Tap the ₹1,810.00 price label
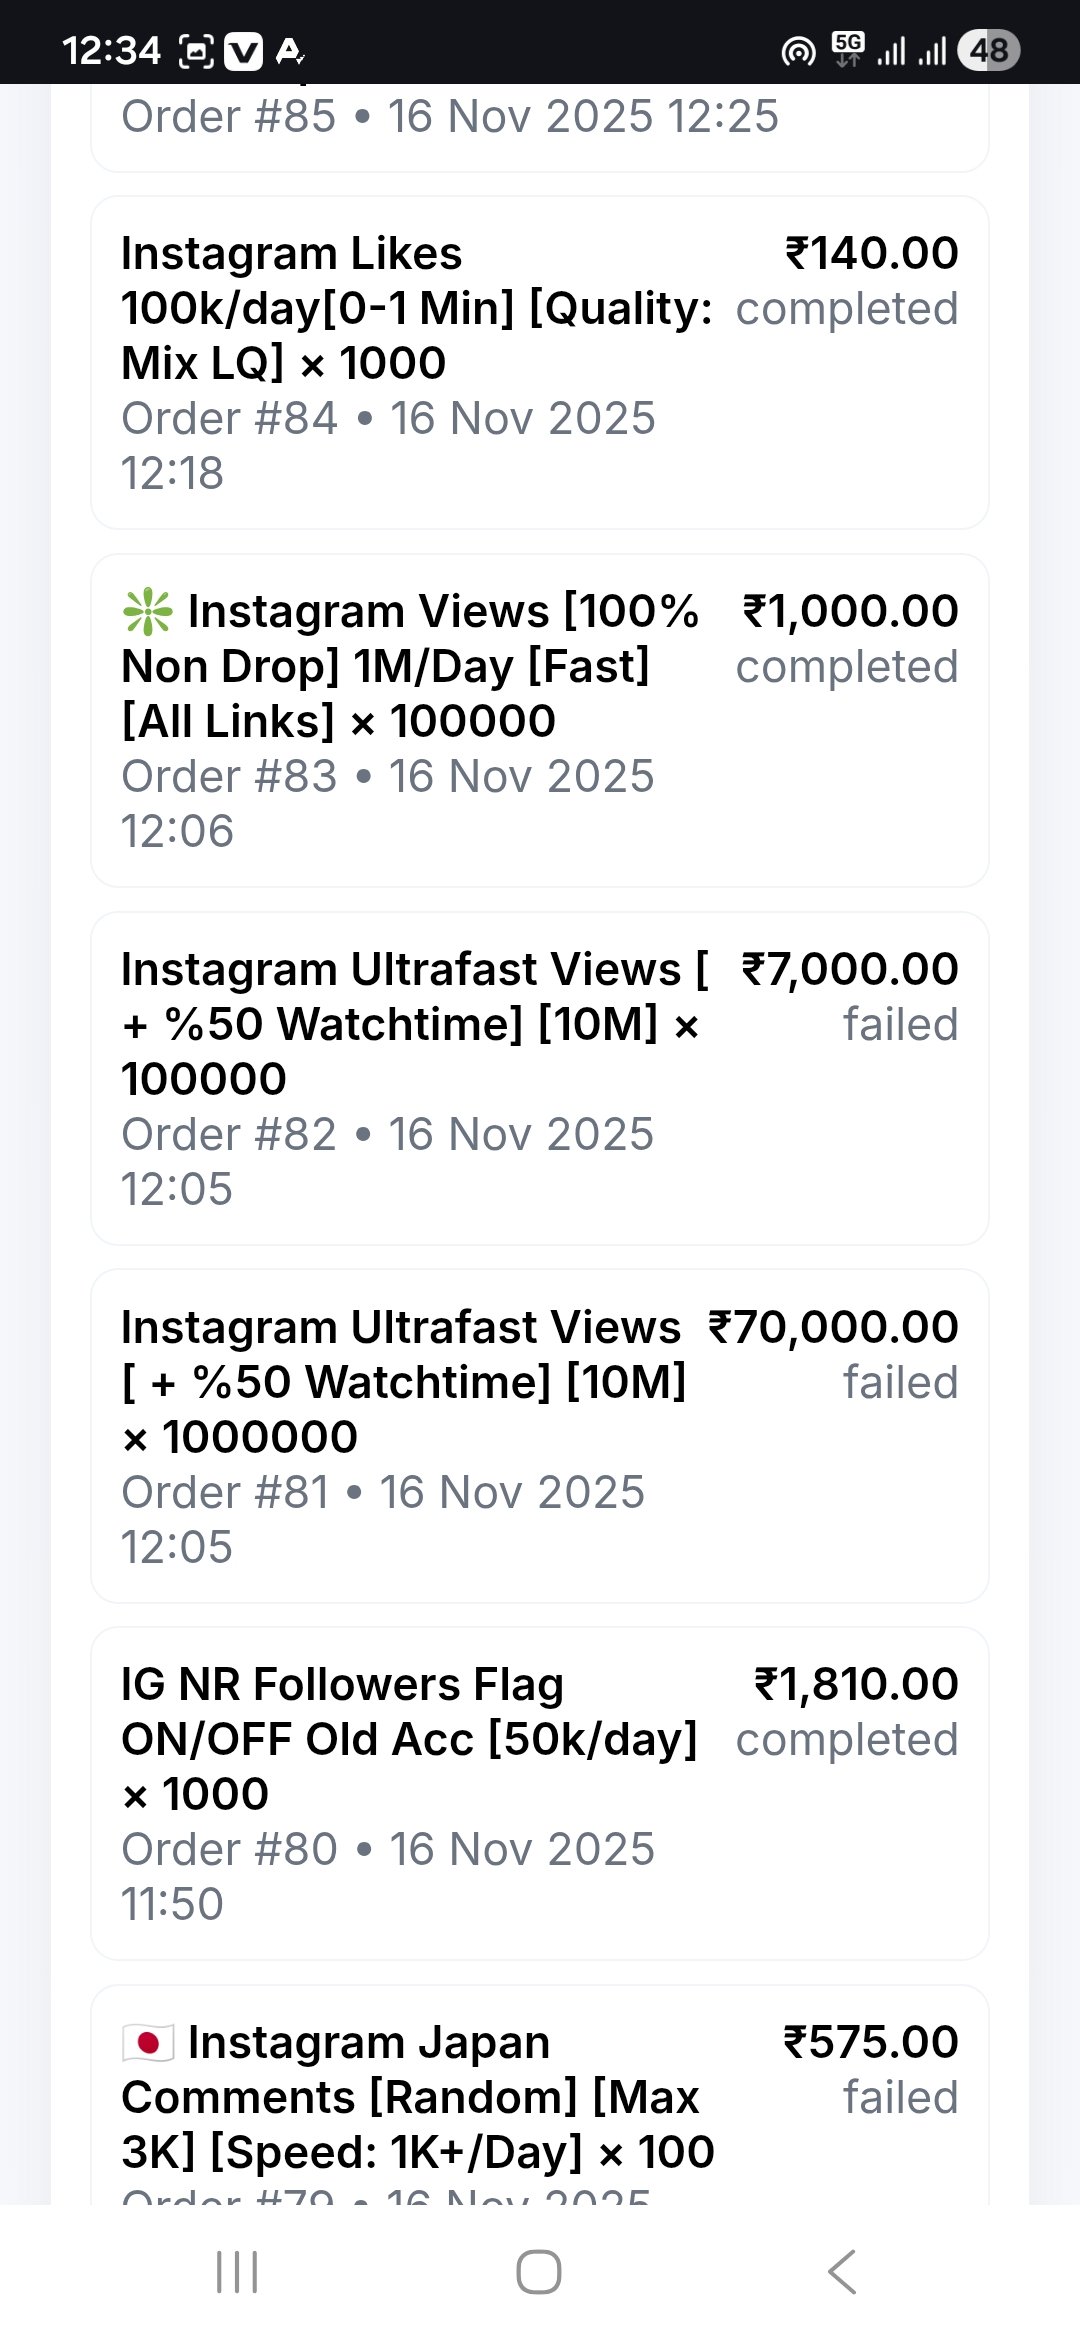Image resolution: width=1080 pixels, height=2340 pixels. (856, 1685)
